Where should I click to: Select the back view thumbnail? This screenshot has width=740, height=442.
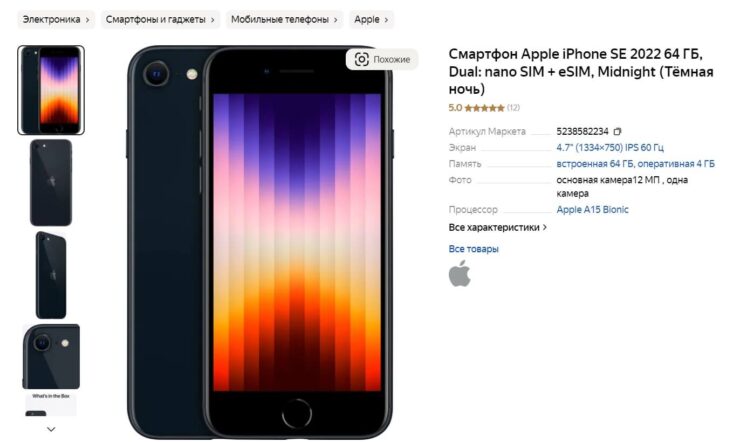coord(51,183)
